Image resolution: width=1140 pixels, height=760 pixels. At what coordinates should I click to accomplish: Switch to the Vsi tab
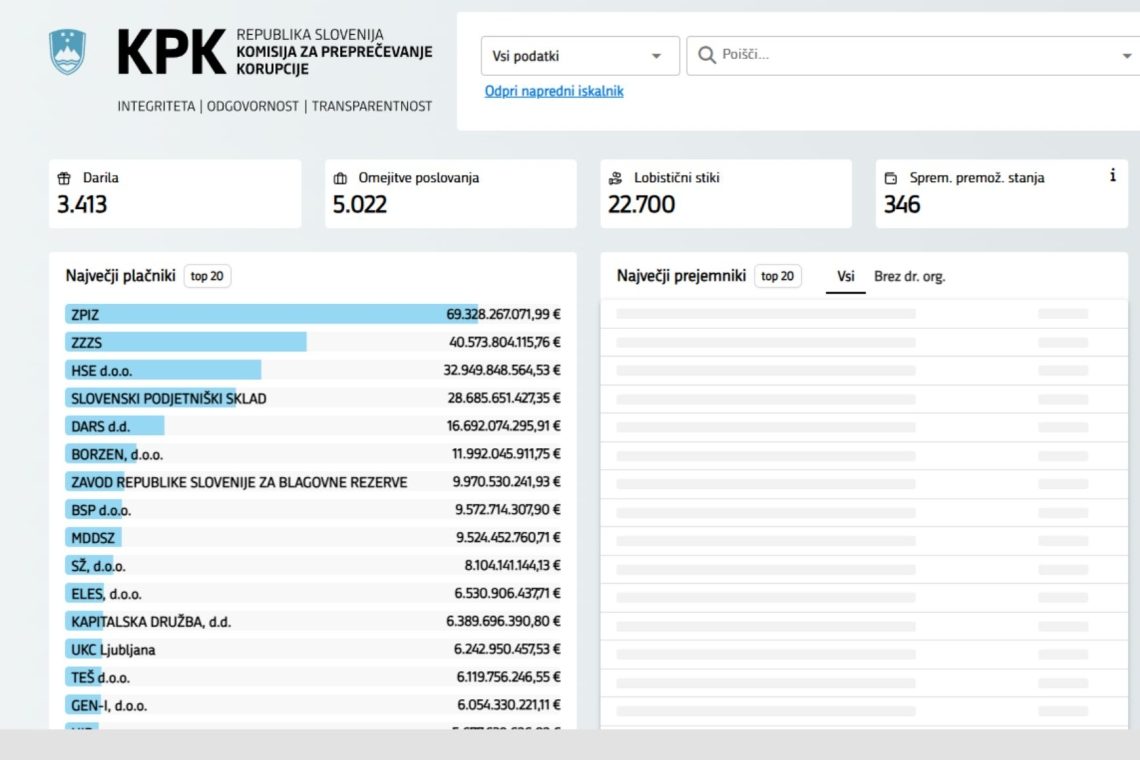[x=846, y=277]
